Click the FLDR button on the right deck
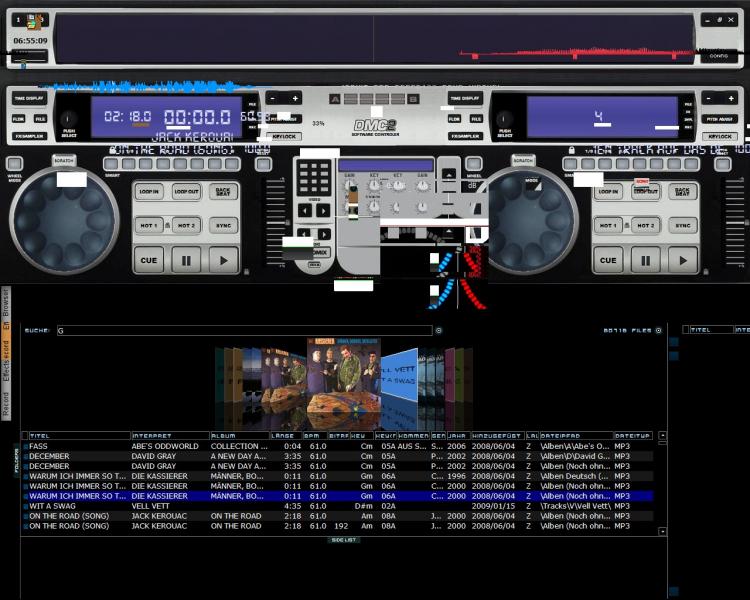The height and width of the screenshot is (600, 750). (x=454, y=119)
